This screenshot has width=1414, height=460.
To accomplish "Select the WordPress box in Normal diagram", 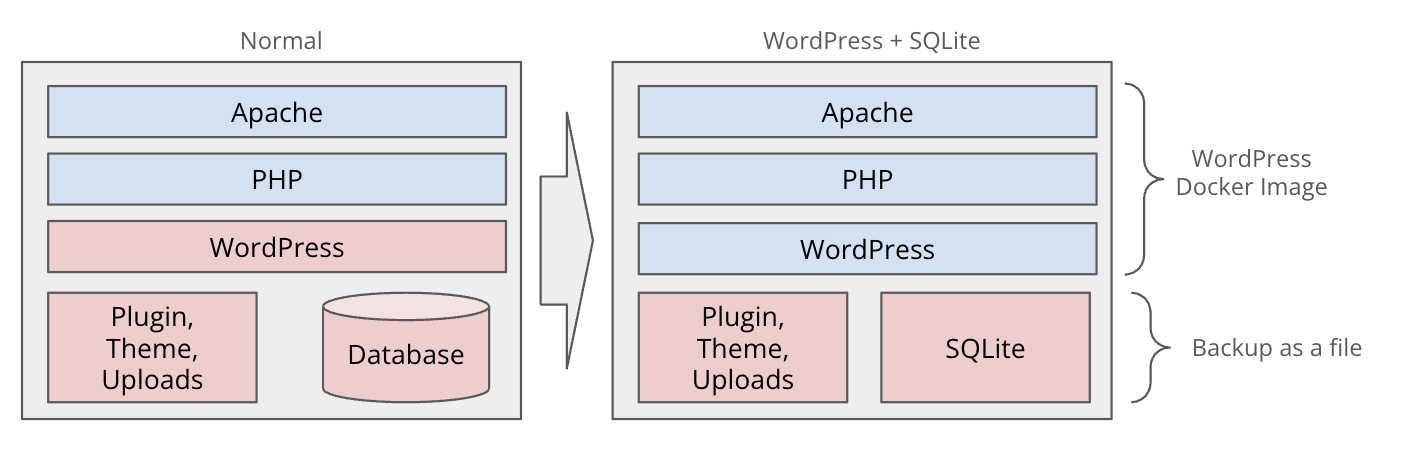I will coord(277,247).
